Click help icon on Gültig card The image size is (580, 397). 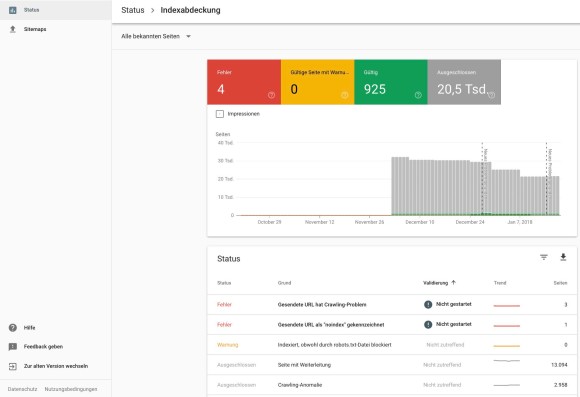click(x=418, y=95)
